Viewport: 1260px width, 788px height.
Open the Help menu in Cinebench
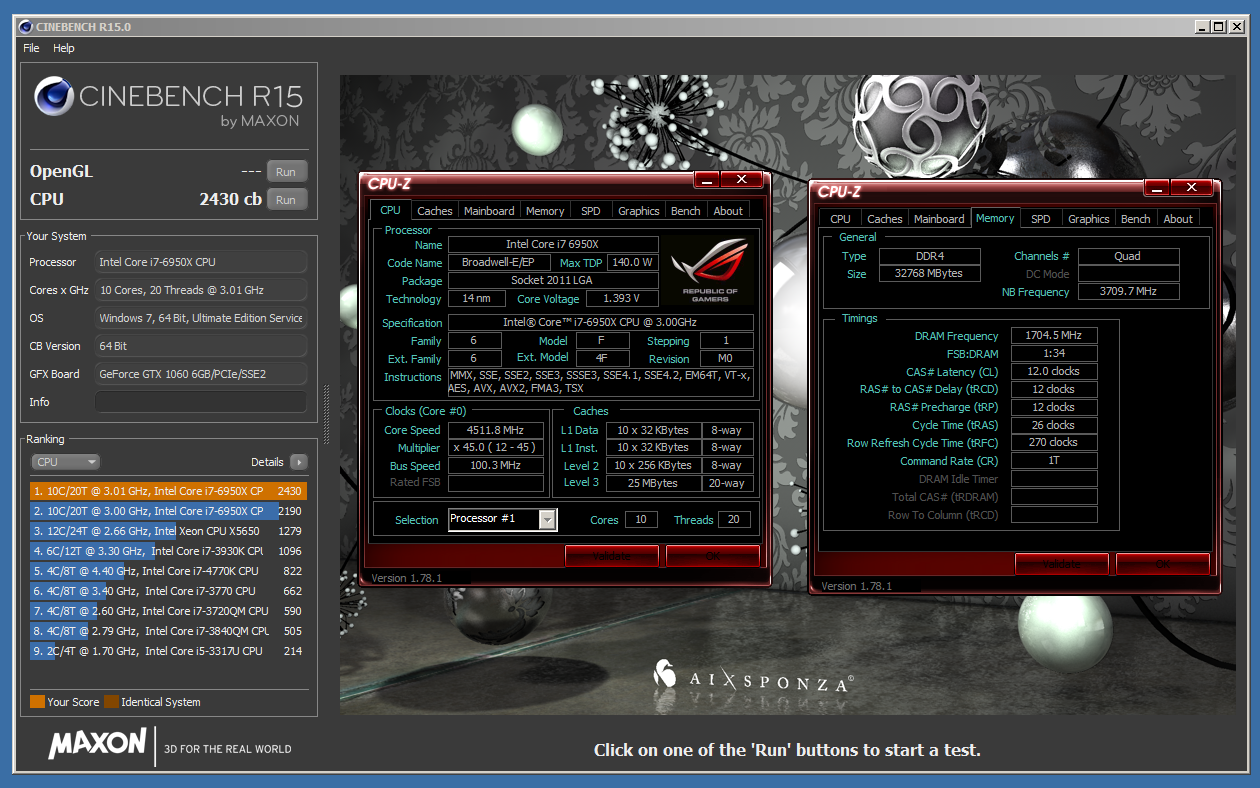coord(64,48)
